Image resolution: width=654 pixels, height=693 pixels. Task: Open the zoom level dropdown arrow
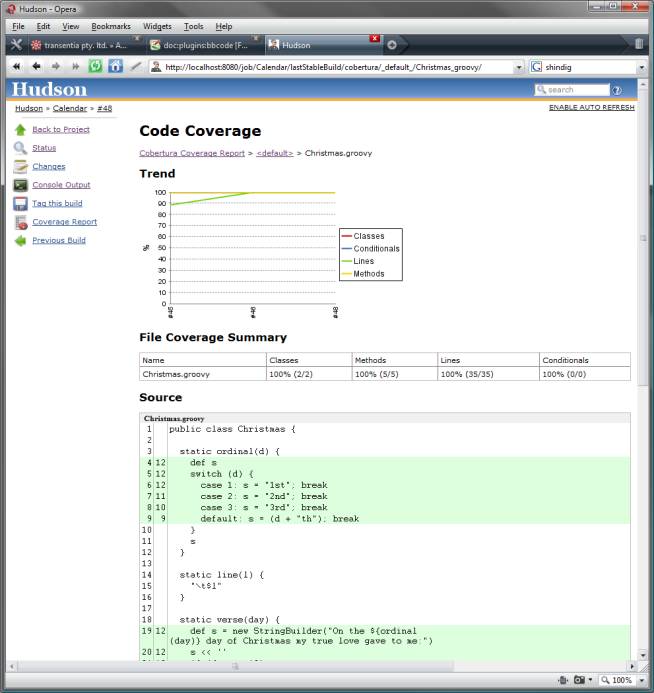click(642, 680)
